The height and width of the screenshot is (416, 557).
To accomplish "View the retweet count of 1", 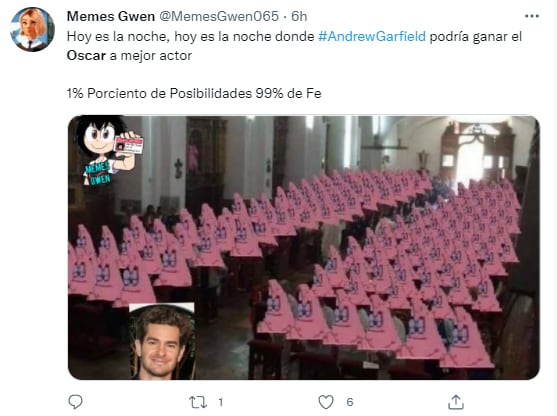I will (x=221, y=402).
